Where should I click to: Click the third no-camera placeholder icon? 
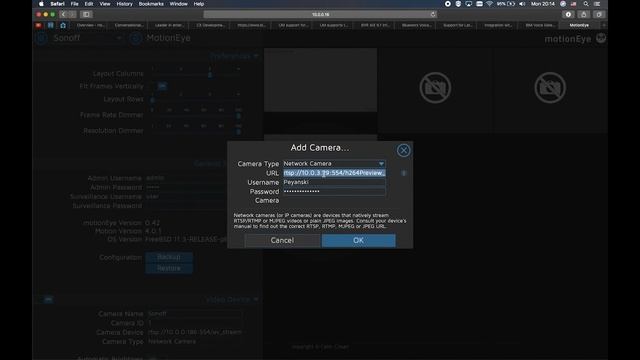(x=550, y=88)
